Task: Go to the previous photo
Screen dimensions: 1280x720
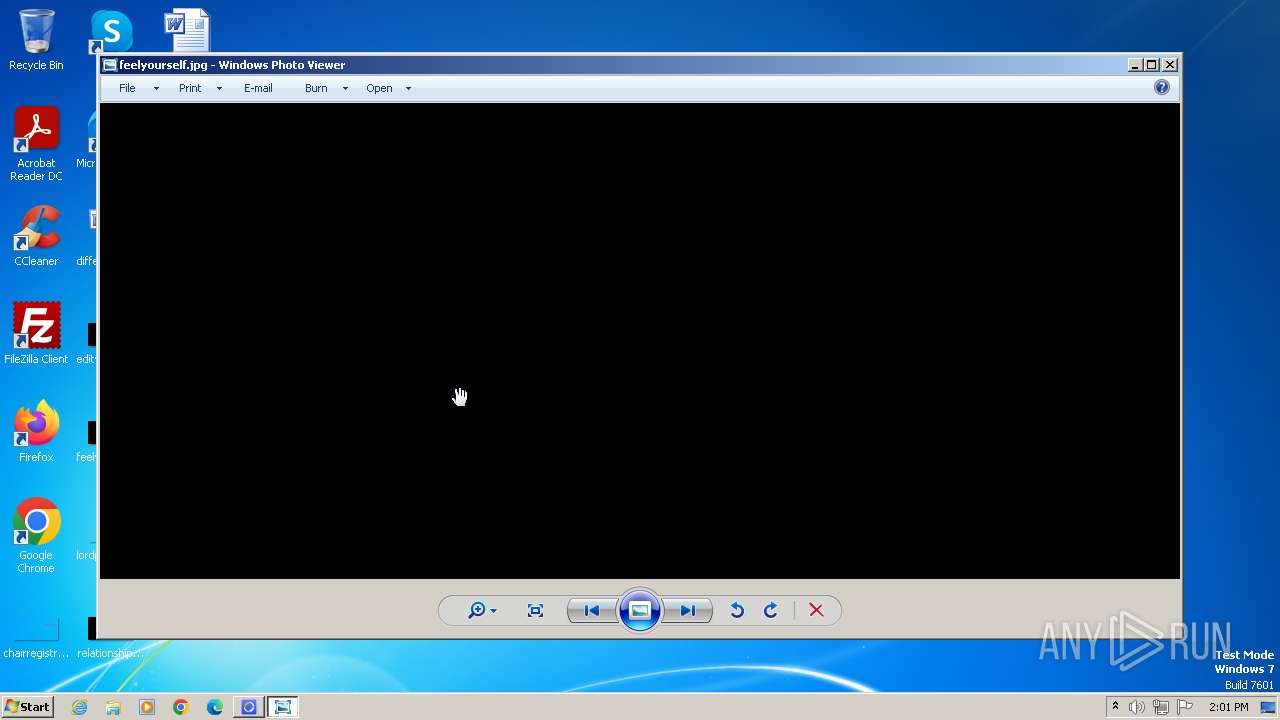Action: click(592, 610)
